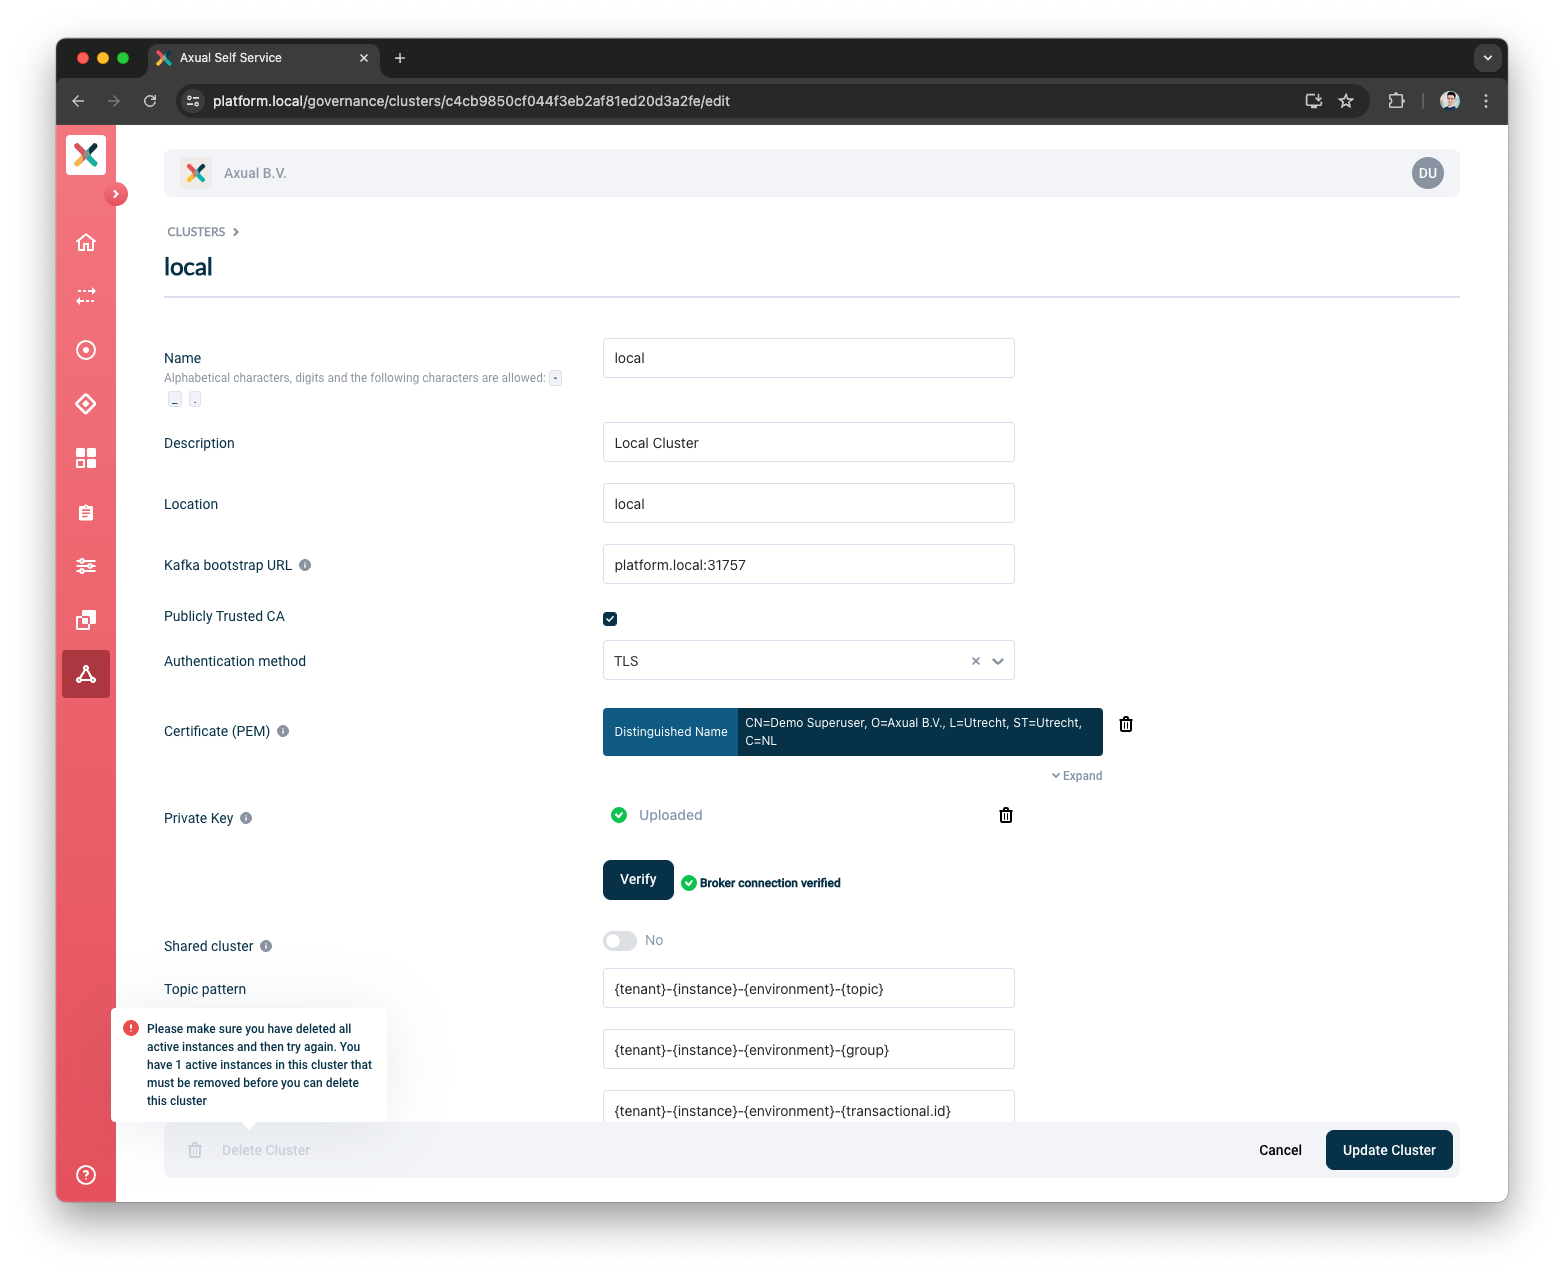
Task: Cancel editing the cluster
Action: click(1280, 1150)
